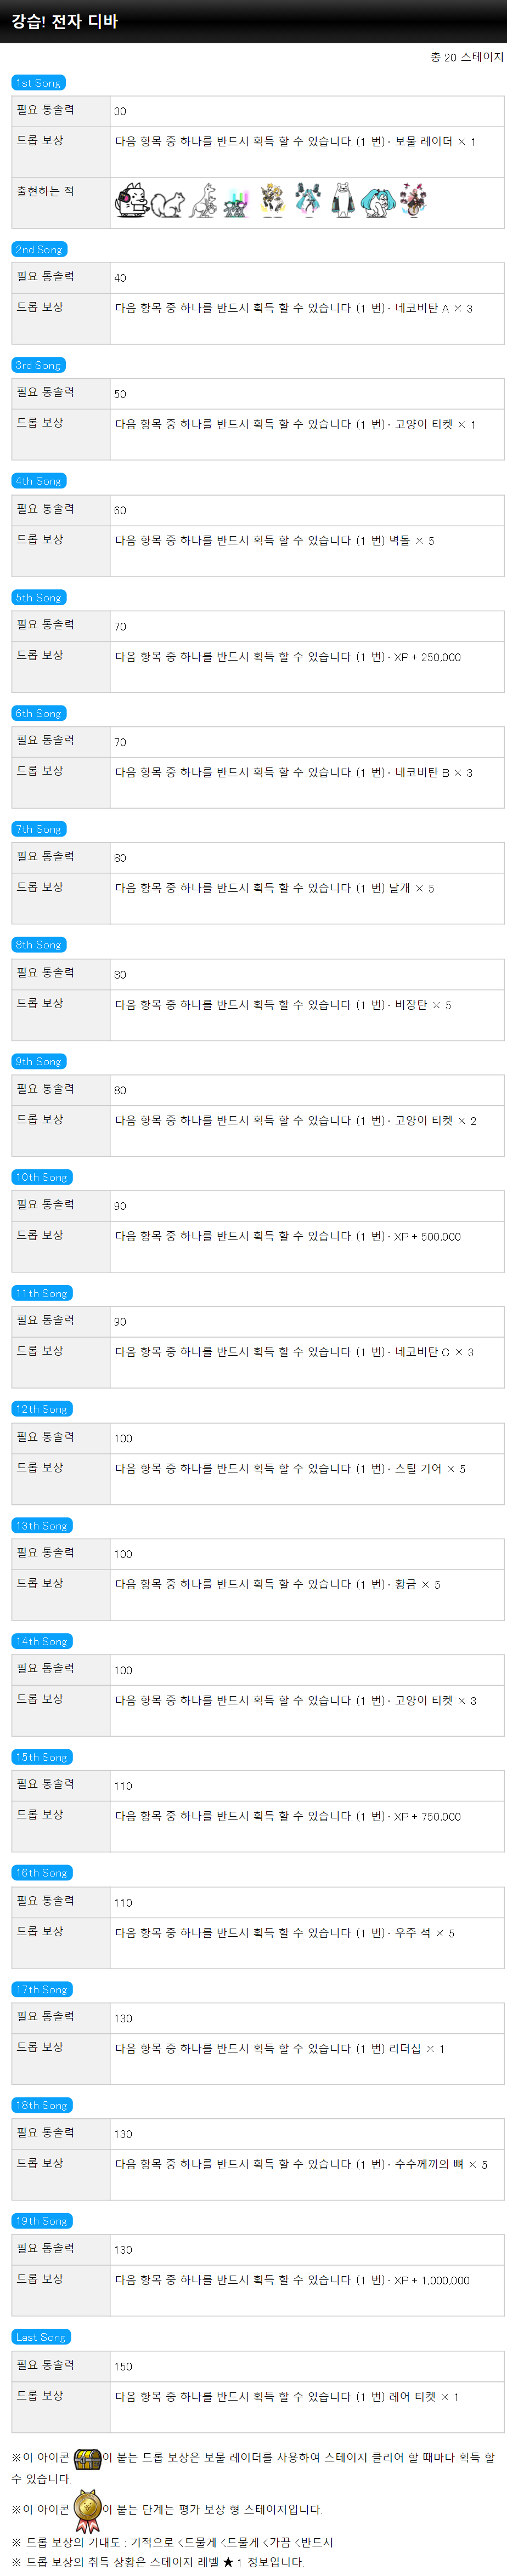Select the 10th Song stage label
This screenshot has height=2576, width=507.
click(x=41, y=1177)
